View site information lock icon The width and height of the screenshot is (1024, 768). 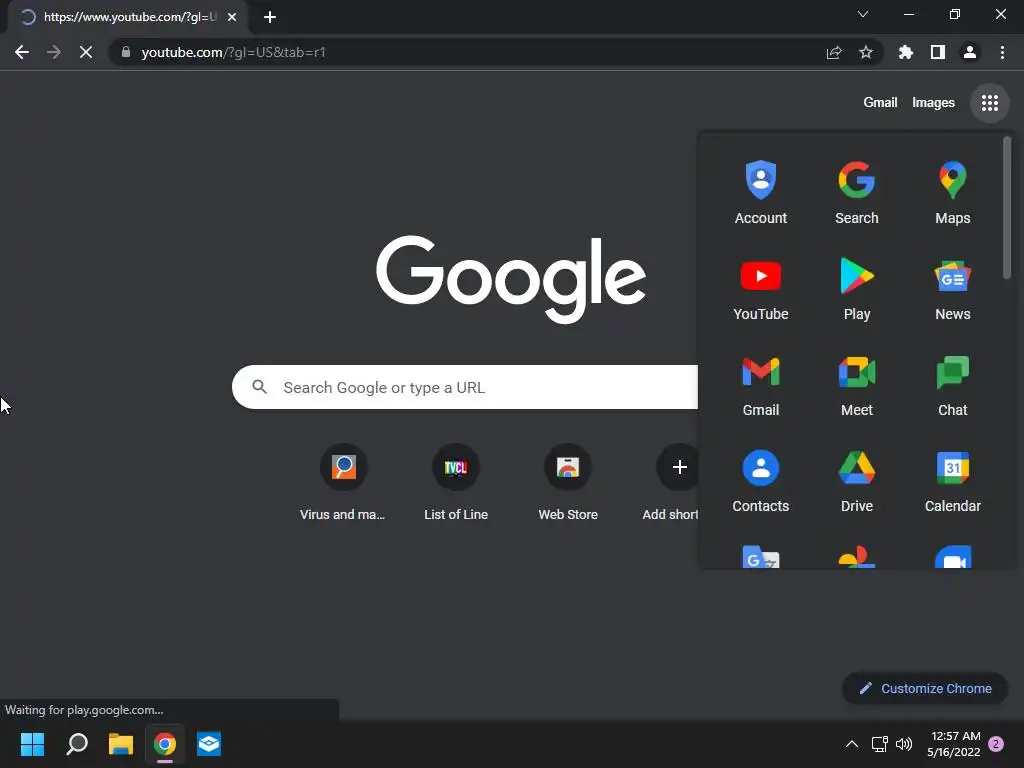coord(125,52)
